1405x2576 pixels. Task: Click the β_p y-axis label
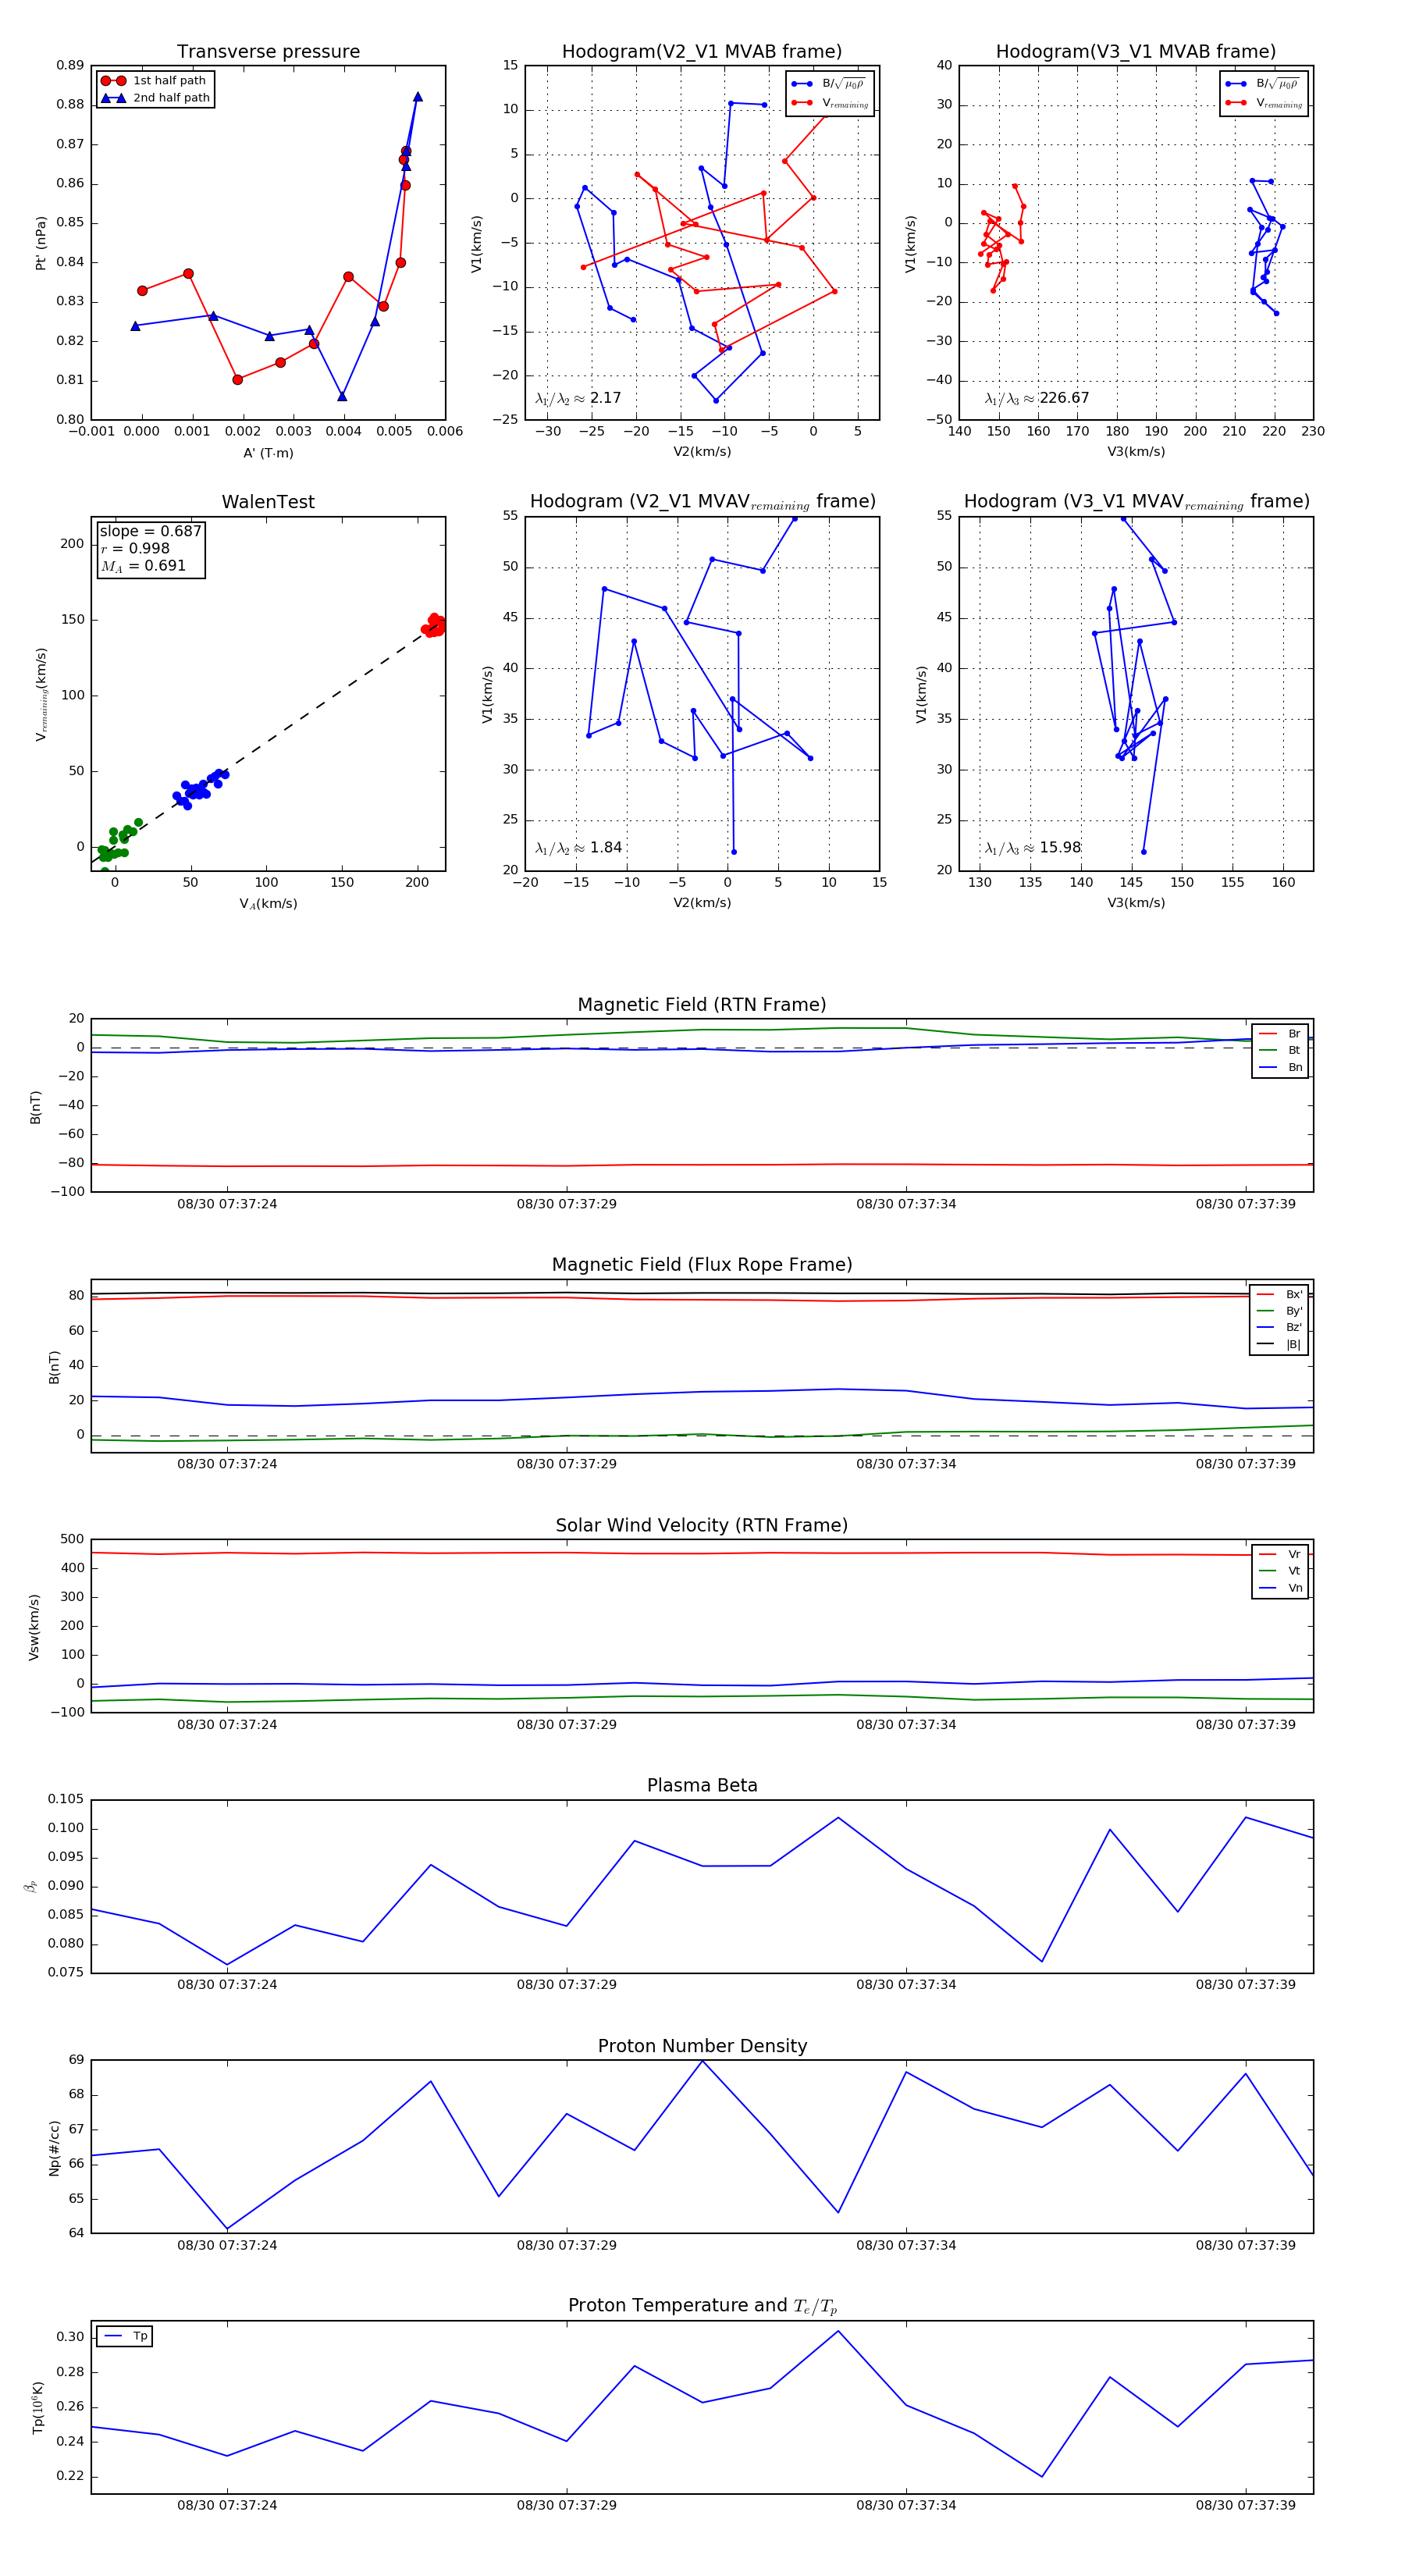[x=31, y=1887]
